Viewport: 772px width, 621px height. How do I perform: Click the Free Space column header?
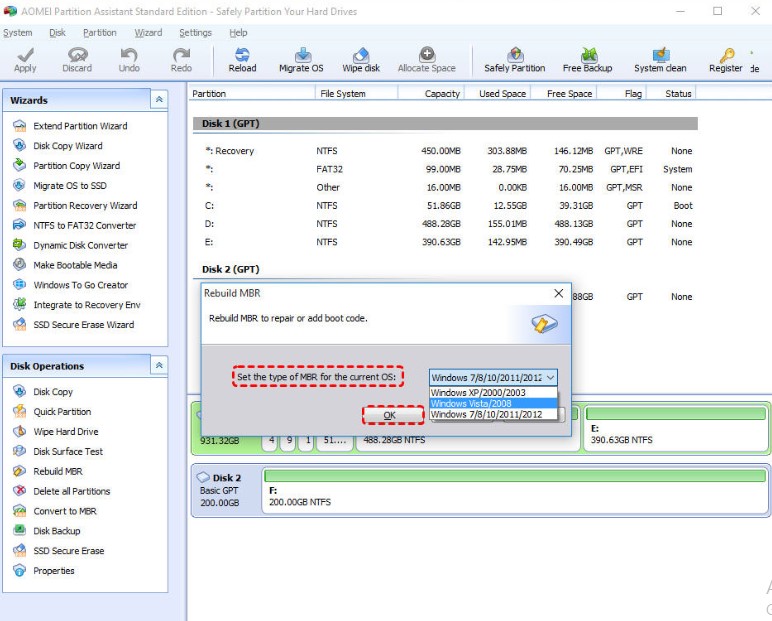pos(564,94)
